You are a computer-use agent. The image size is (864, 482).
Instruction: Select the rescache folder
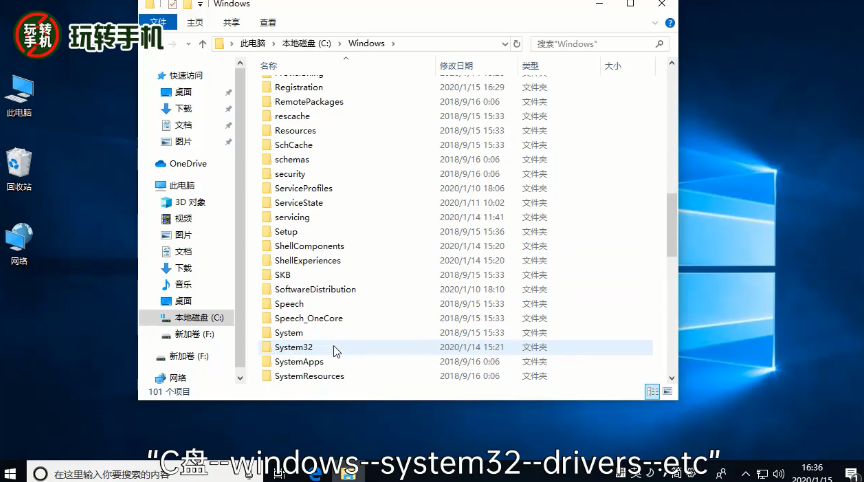[292, 116]
